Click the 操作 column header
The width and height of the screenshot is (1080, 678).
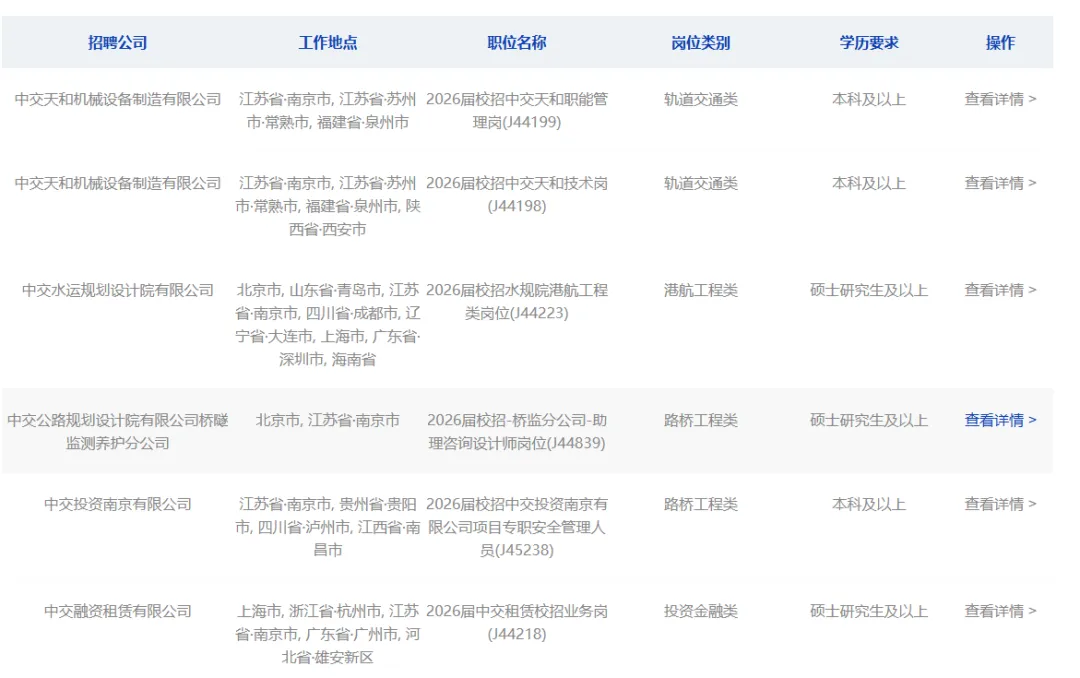pyautogui.click(x=1000, y=43)
